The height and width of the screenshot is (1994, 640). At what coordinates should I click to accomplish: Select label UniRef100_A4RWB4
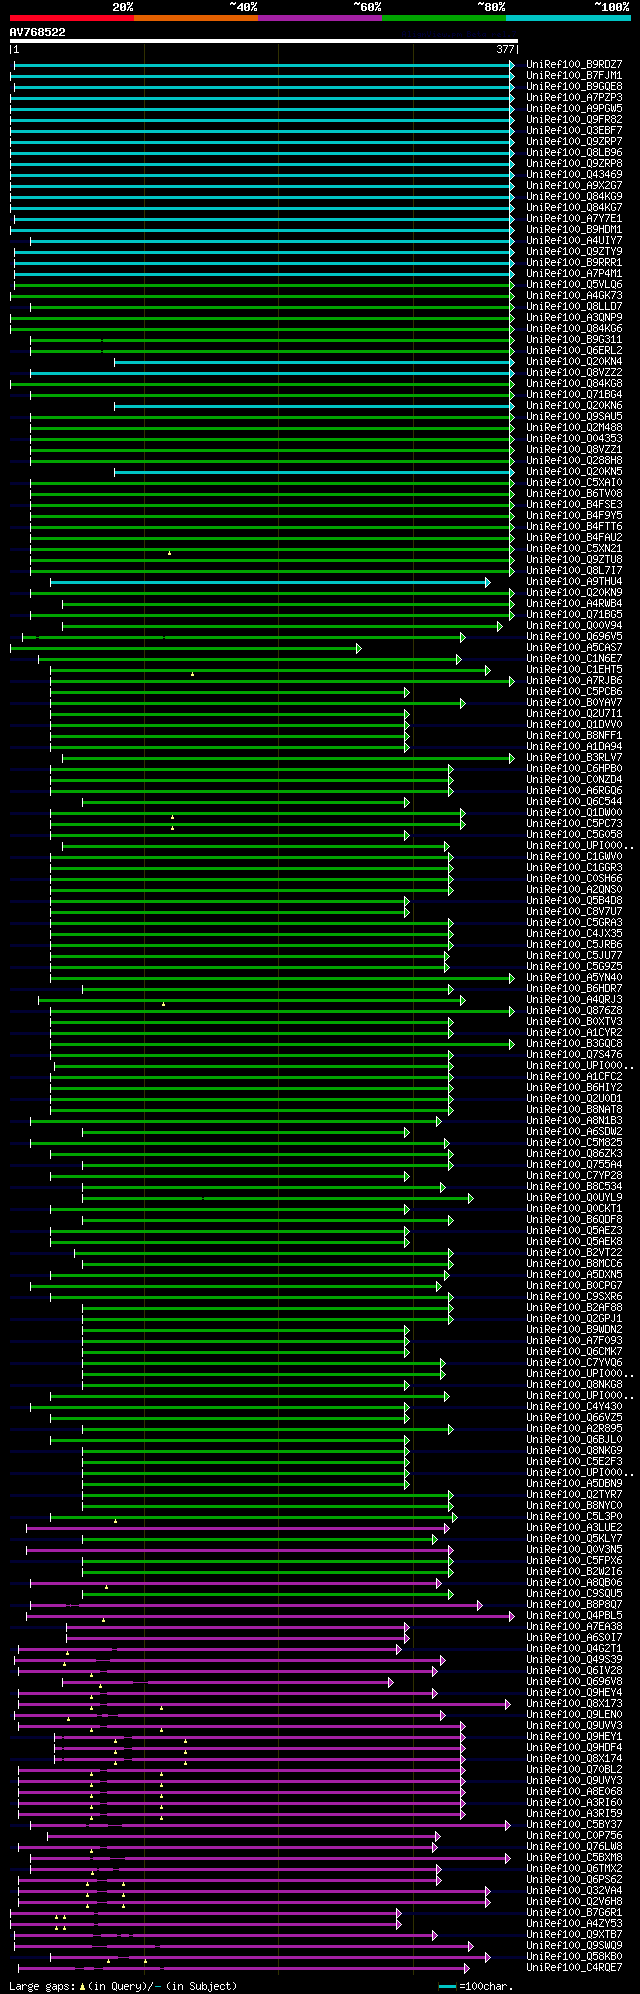coord(574,604)
